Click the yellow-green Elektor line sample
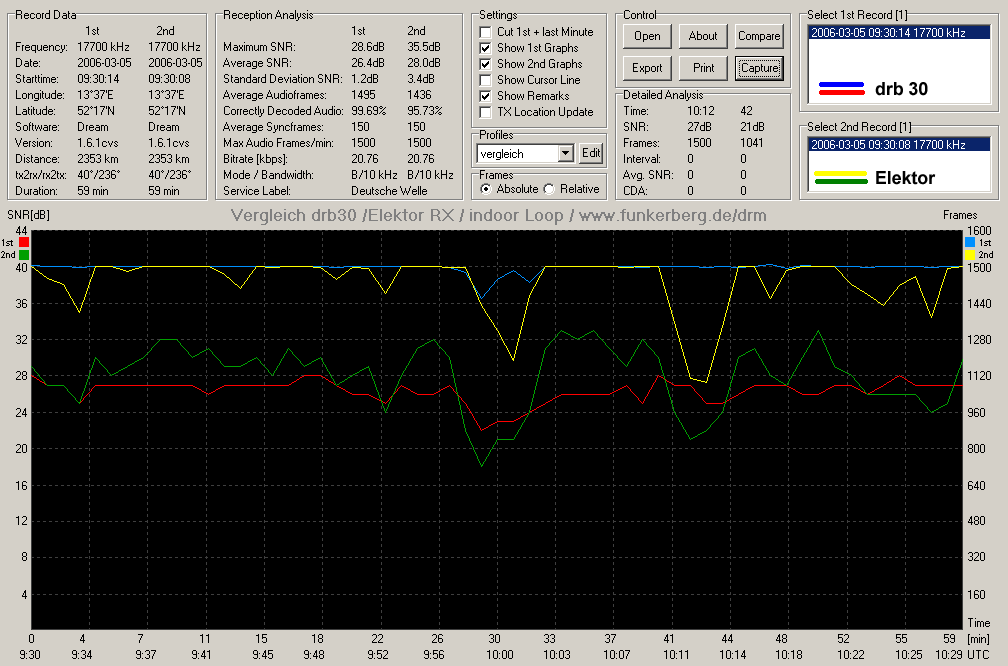The height and width of the screenshot is (666, 1008). coord(841,177)
